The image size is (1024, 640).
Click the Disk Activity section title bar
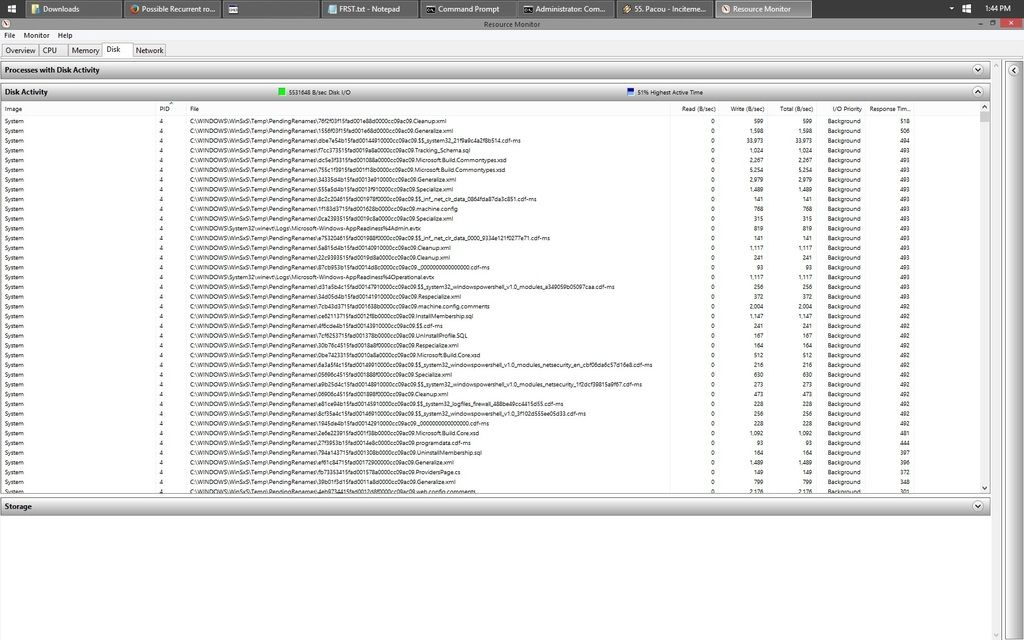click(495, 92)
